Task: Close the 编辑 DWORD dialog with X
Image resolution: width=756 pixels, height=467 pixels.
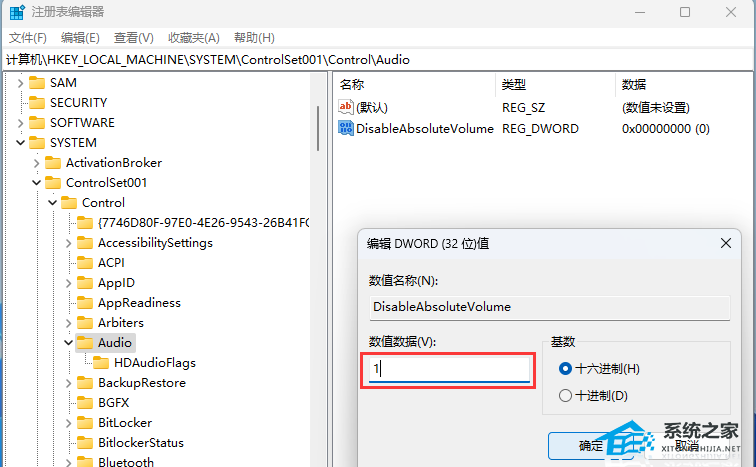Action: click(x=726, y=243)
